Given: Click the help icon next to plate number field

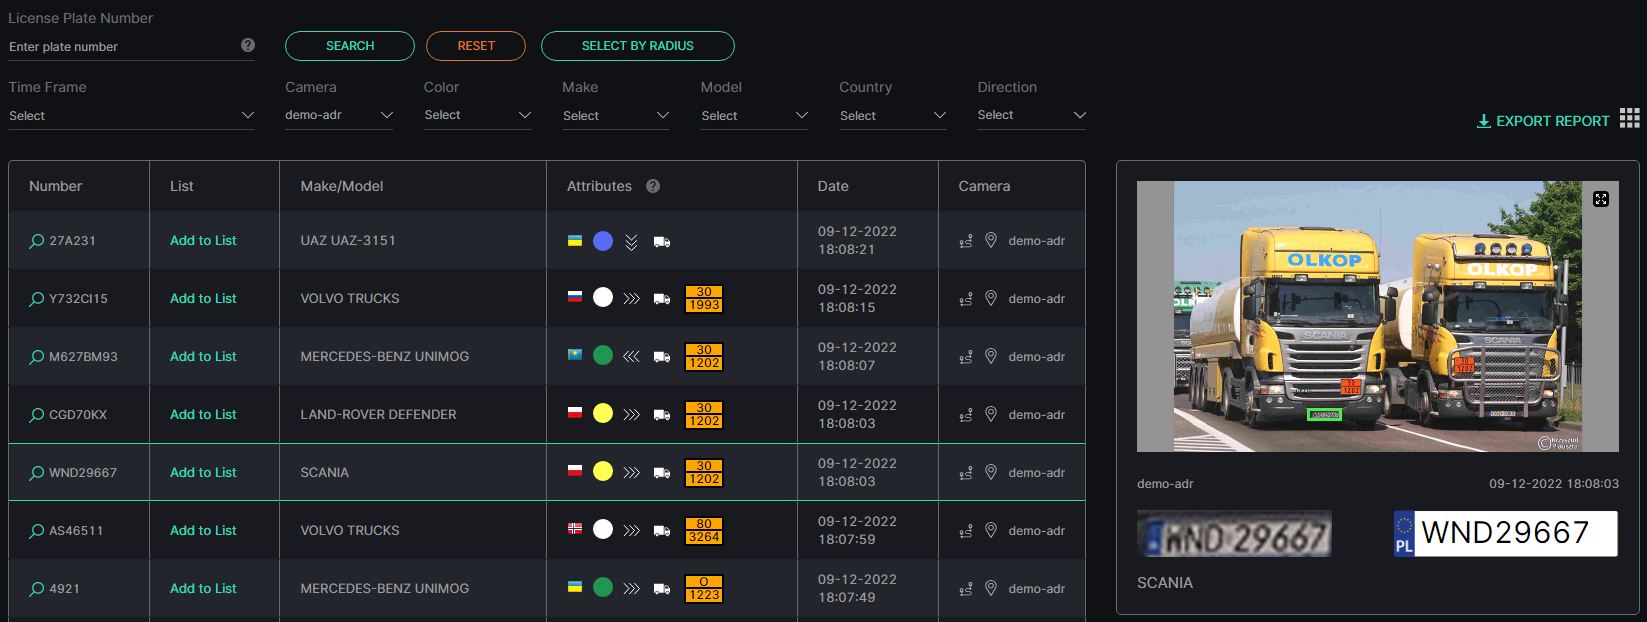Looking at the screenshot, I should (x=248, y=45).
